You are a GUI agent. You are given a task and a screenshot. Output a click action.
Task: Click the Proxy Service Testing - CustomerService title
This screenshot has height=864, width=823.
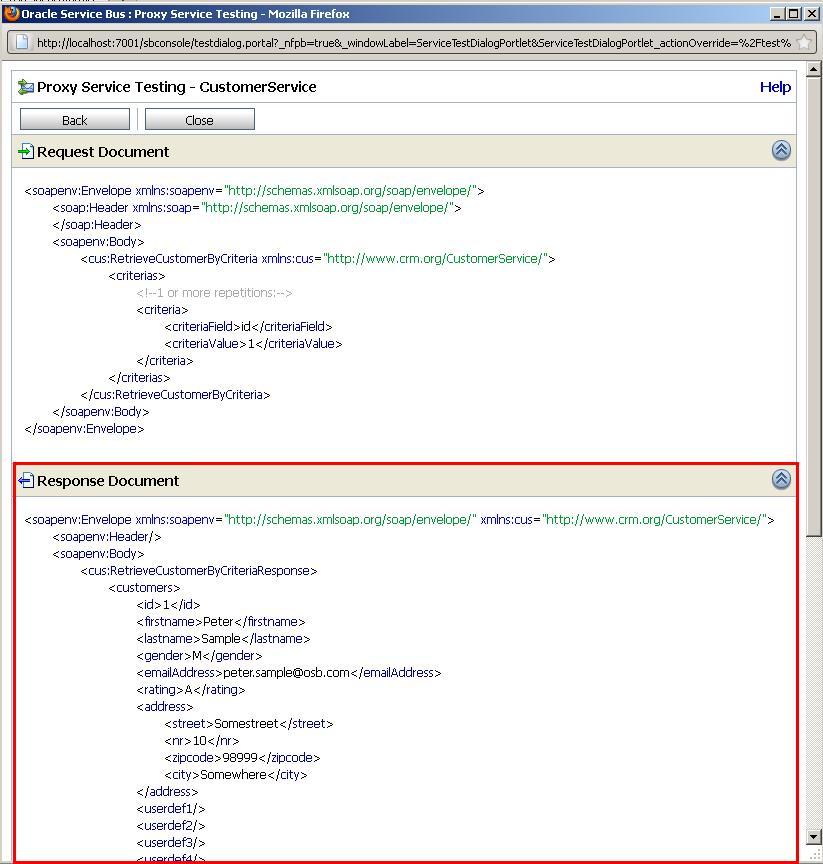click(x=177, y=87)
